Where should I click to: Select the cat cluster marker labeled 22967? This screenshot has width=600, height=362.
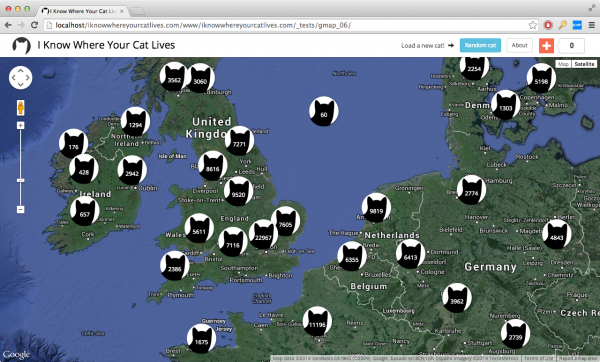[263, 234]
